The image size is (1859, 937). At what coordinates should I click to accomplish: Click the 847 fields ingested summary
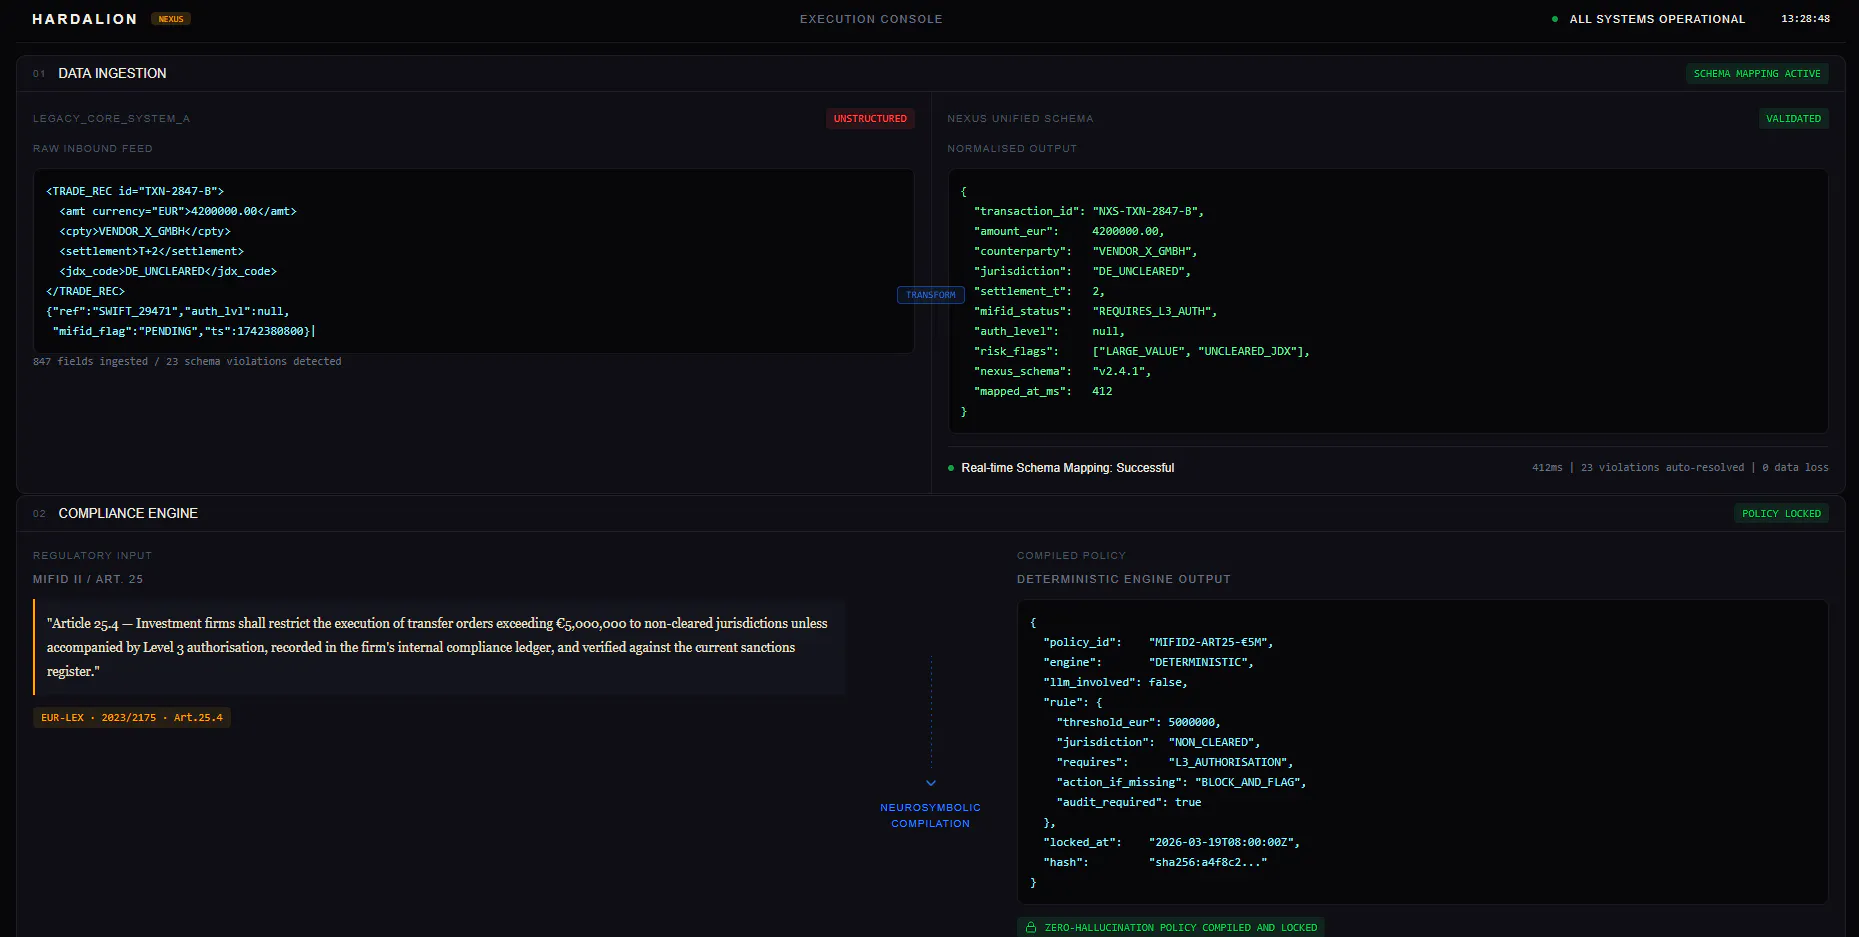click(187, 361)
